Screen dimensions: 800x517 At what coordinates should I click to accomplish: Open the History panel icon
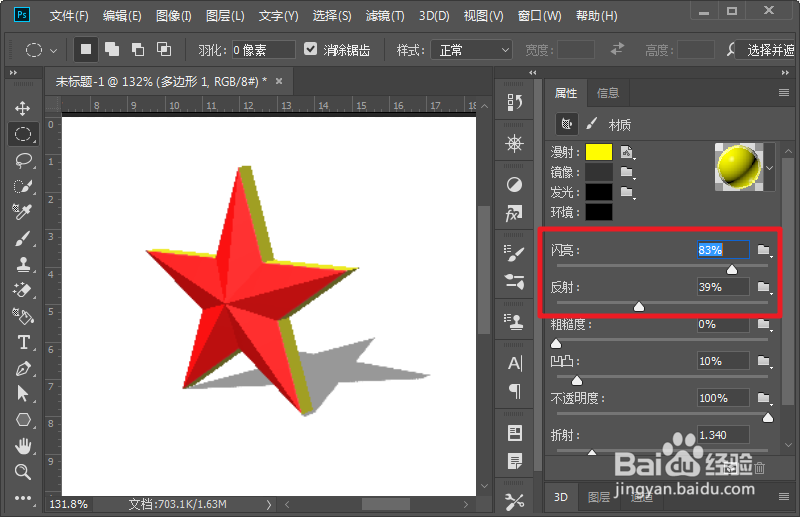(x=514, y=103)
